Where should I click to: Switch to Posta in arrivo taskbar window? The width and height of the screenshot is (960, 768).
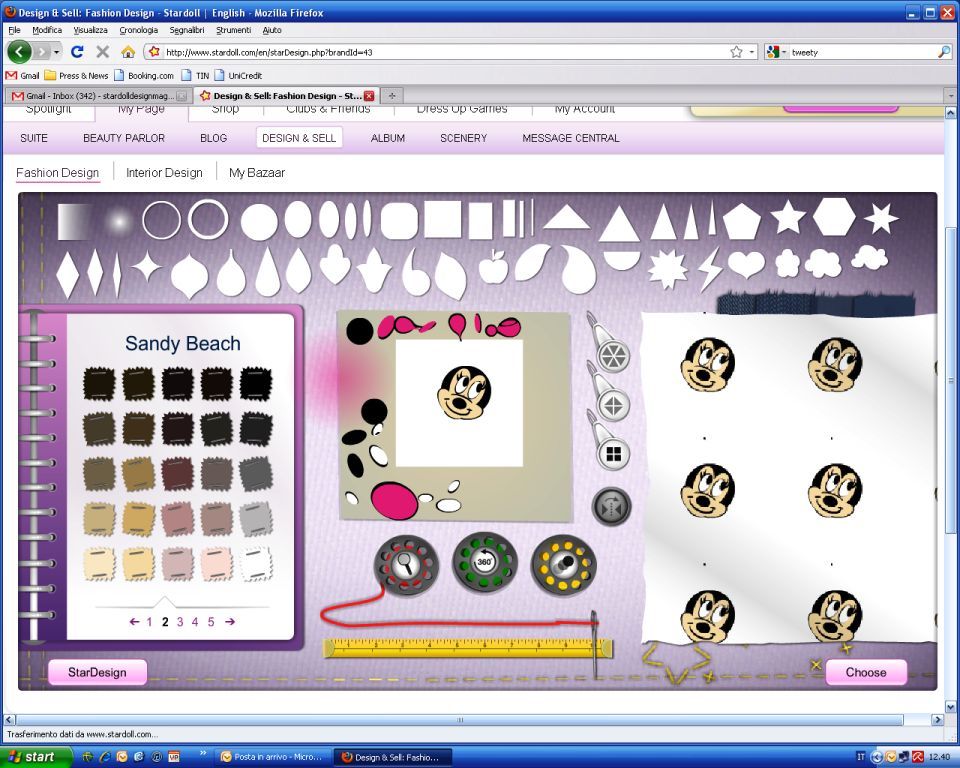pos(274,757)
